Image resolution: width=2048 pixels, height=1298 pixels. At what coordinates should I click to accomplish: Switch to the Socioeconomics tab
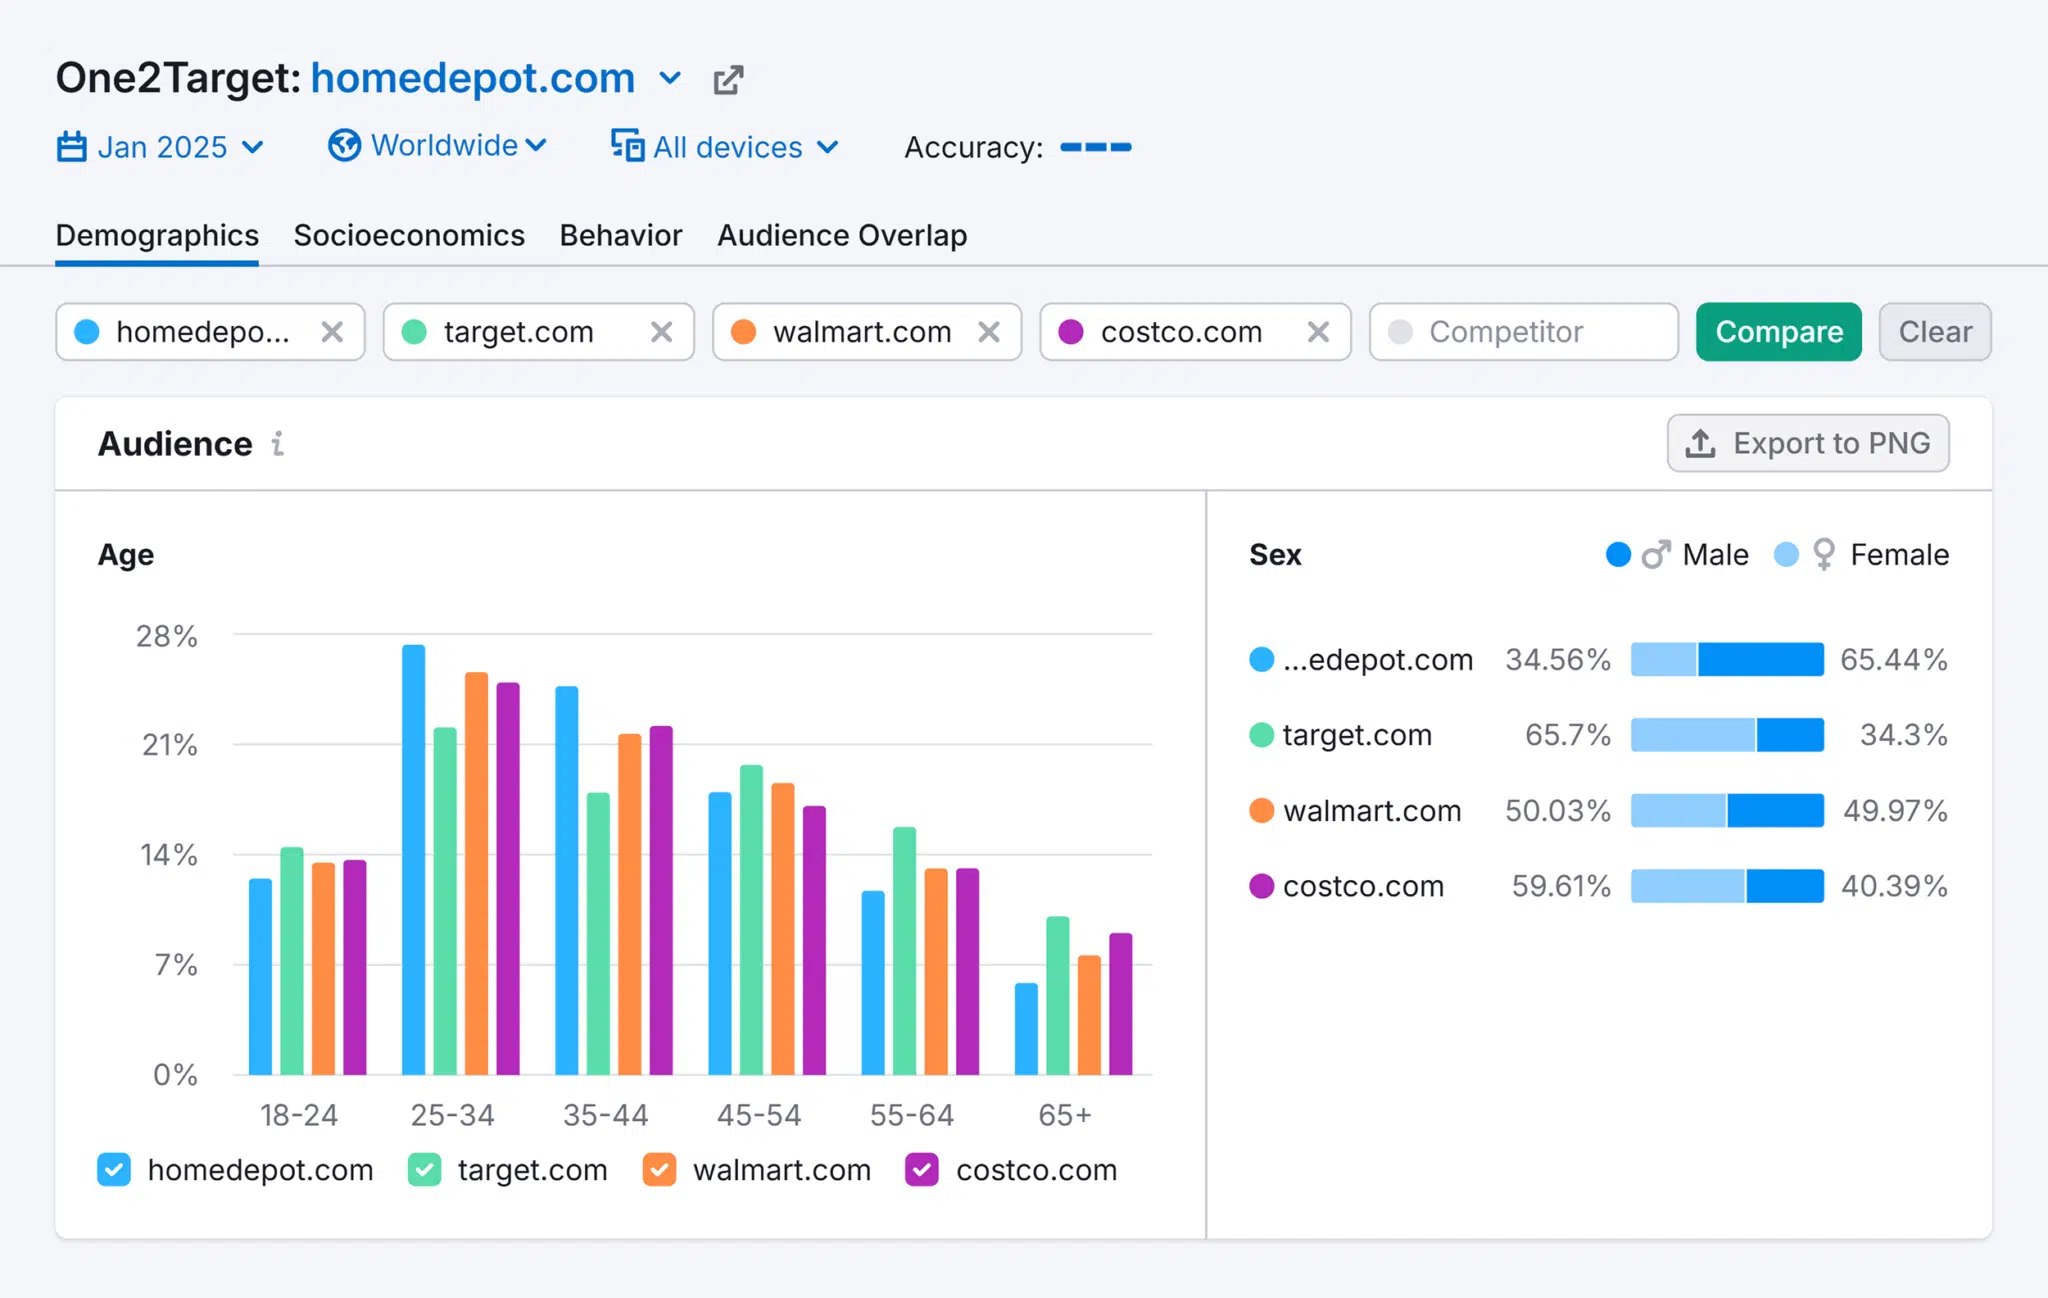tap(408, 235)
